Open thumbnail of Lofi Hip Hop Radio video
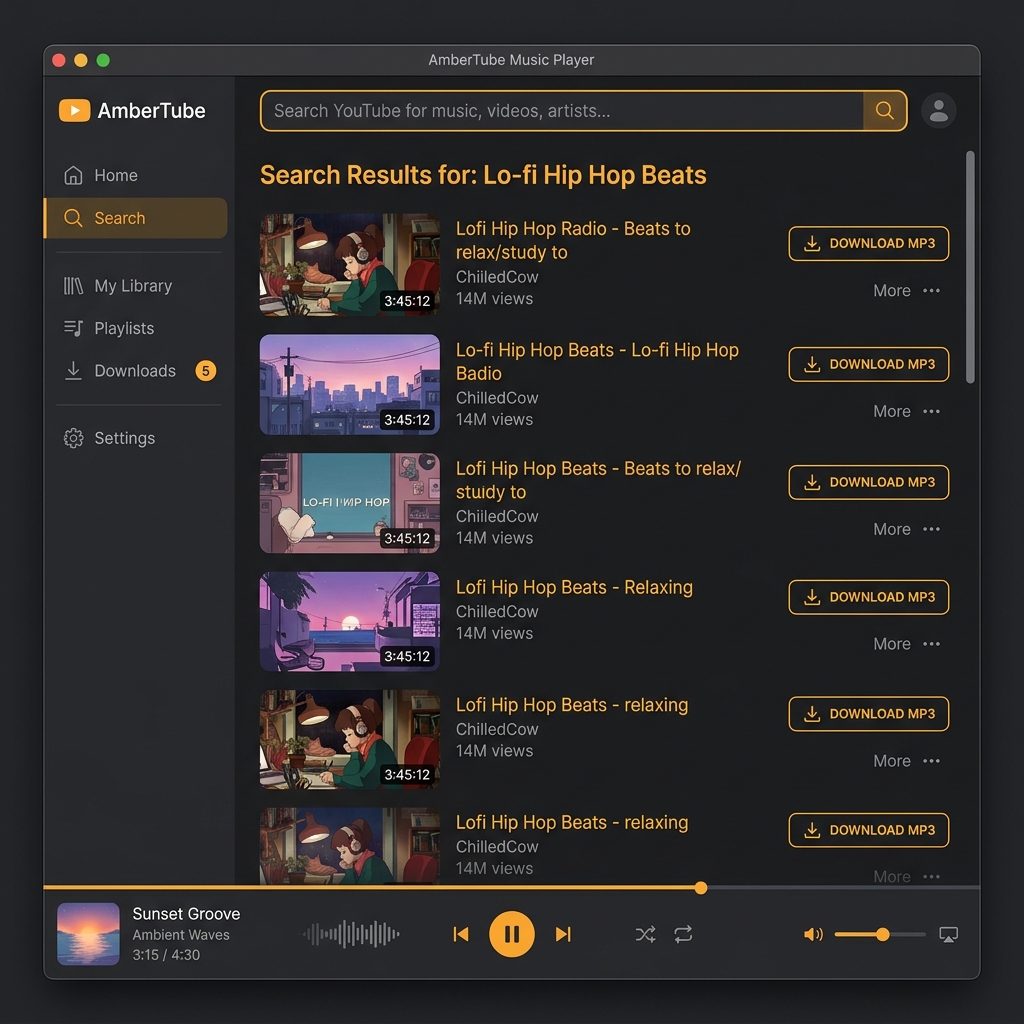The width and height of the screenshot is (1024, 1024). click(x=349, y=264)
